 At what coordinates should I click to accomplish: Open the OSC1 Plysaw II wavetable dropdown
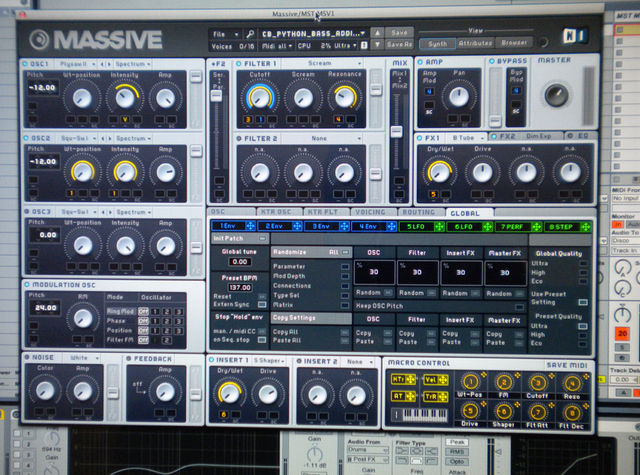[76, 64]
